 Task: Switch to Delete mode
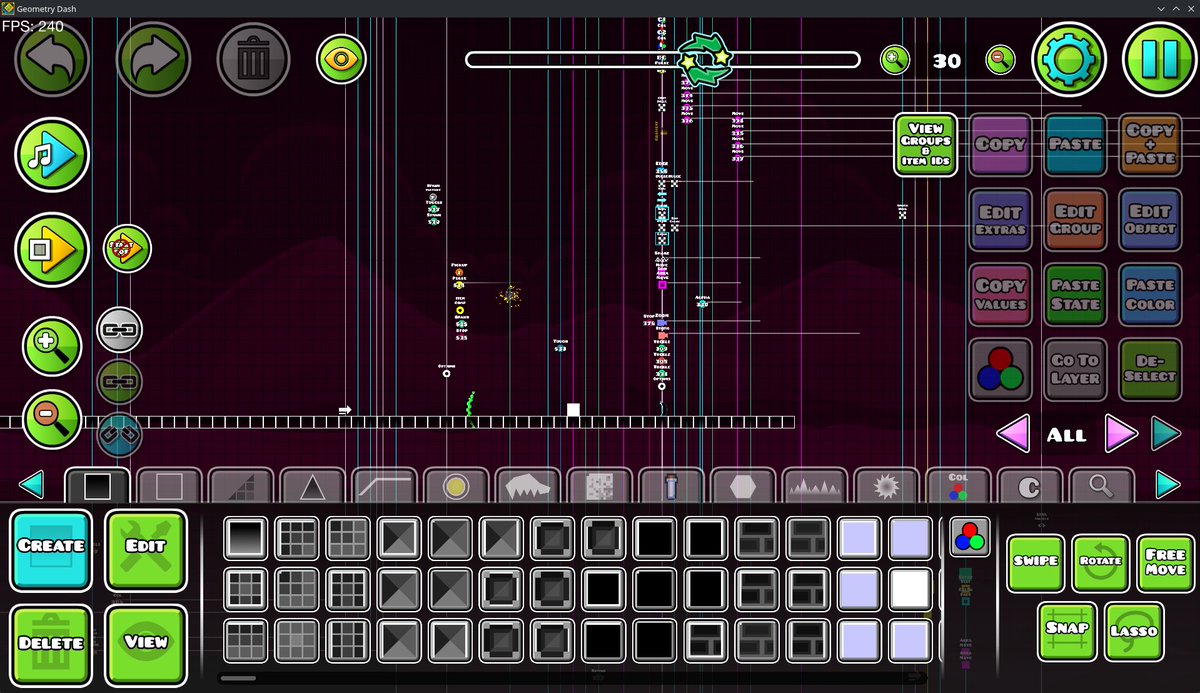pyautogui.click(x=51, y=645)
